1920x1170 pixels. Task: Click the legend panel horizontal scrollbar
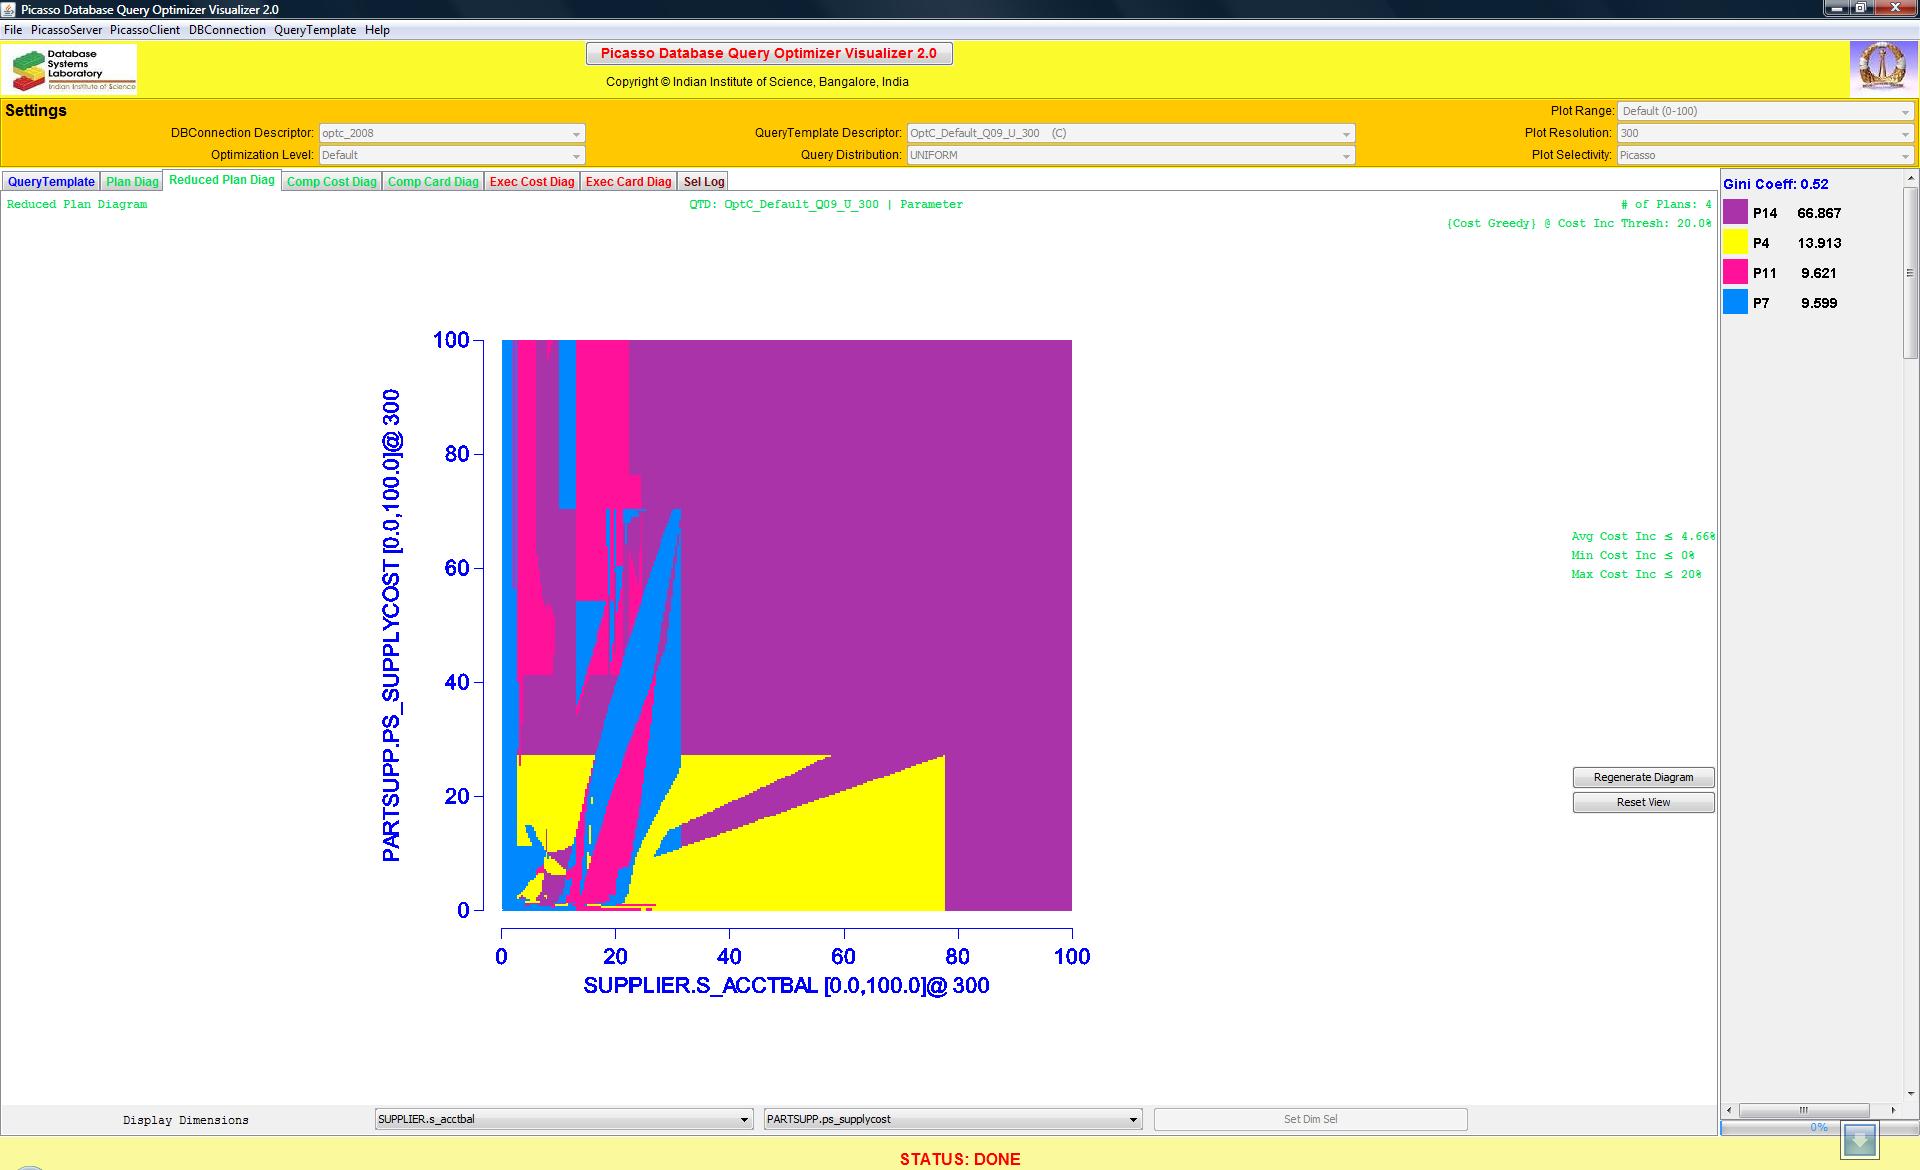1804,1110
